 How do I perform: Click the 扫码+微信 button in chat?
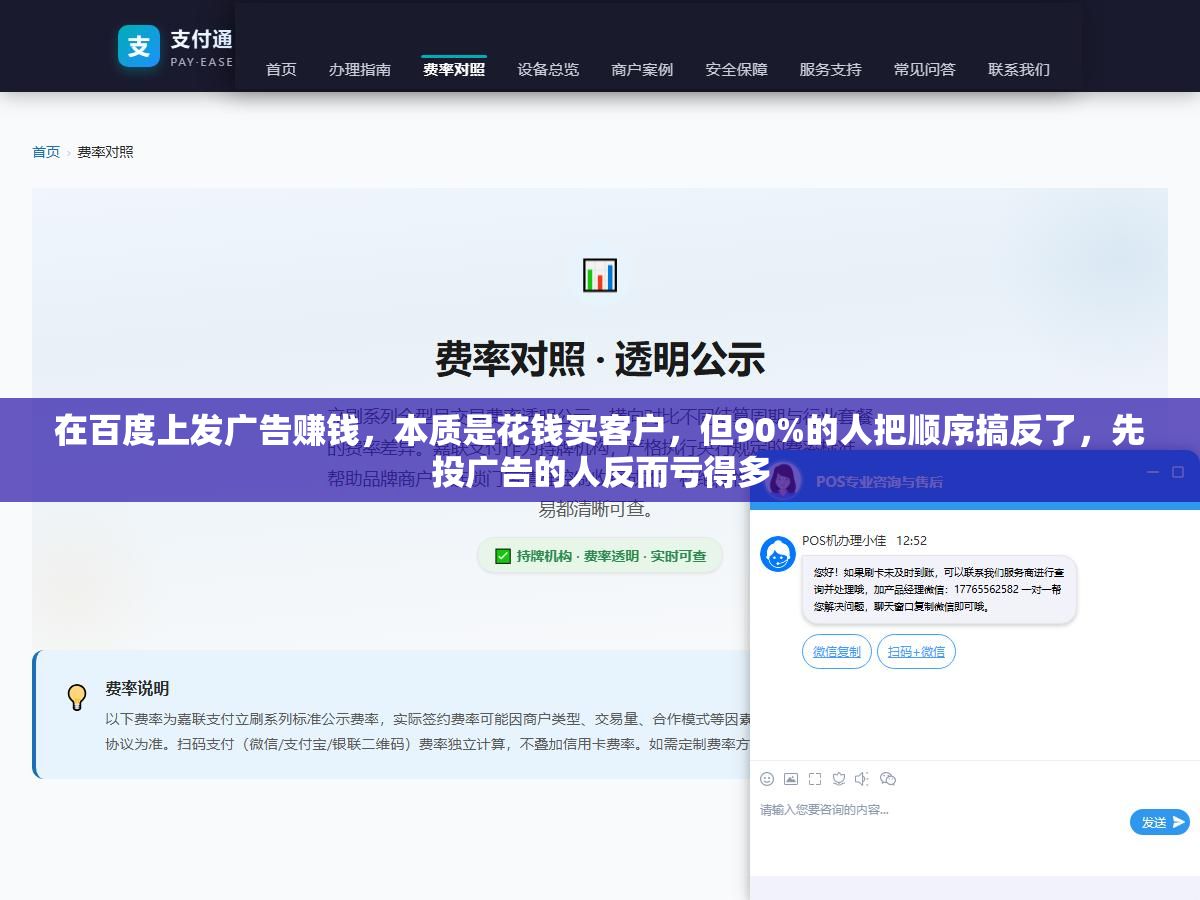point(916,652)
